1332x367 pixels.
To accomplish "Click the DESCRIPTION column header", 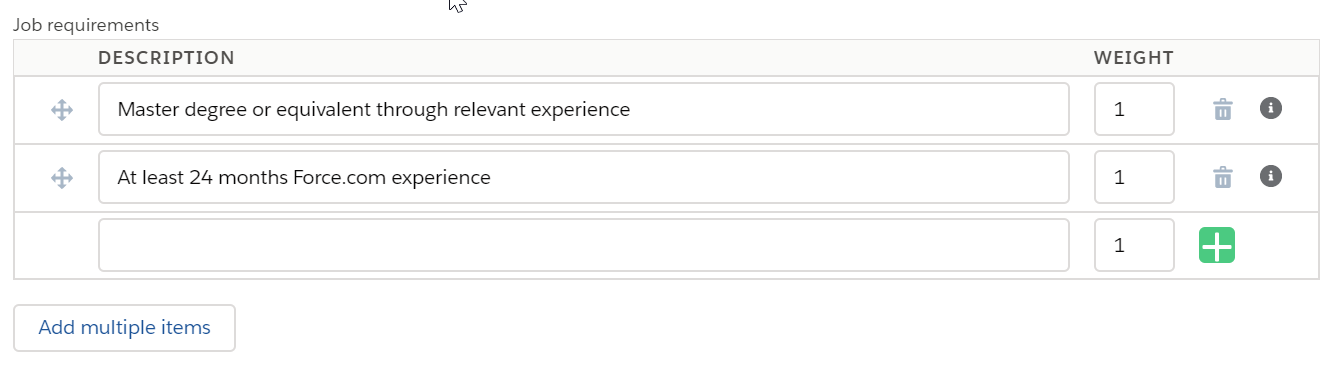I will [x=166, y=58].
